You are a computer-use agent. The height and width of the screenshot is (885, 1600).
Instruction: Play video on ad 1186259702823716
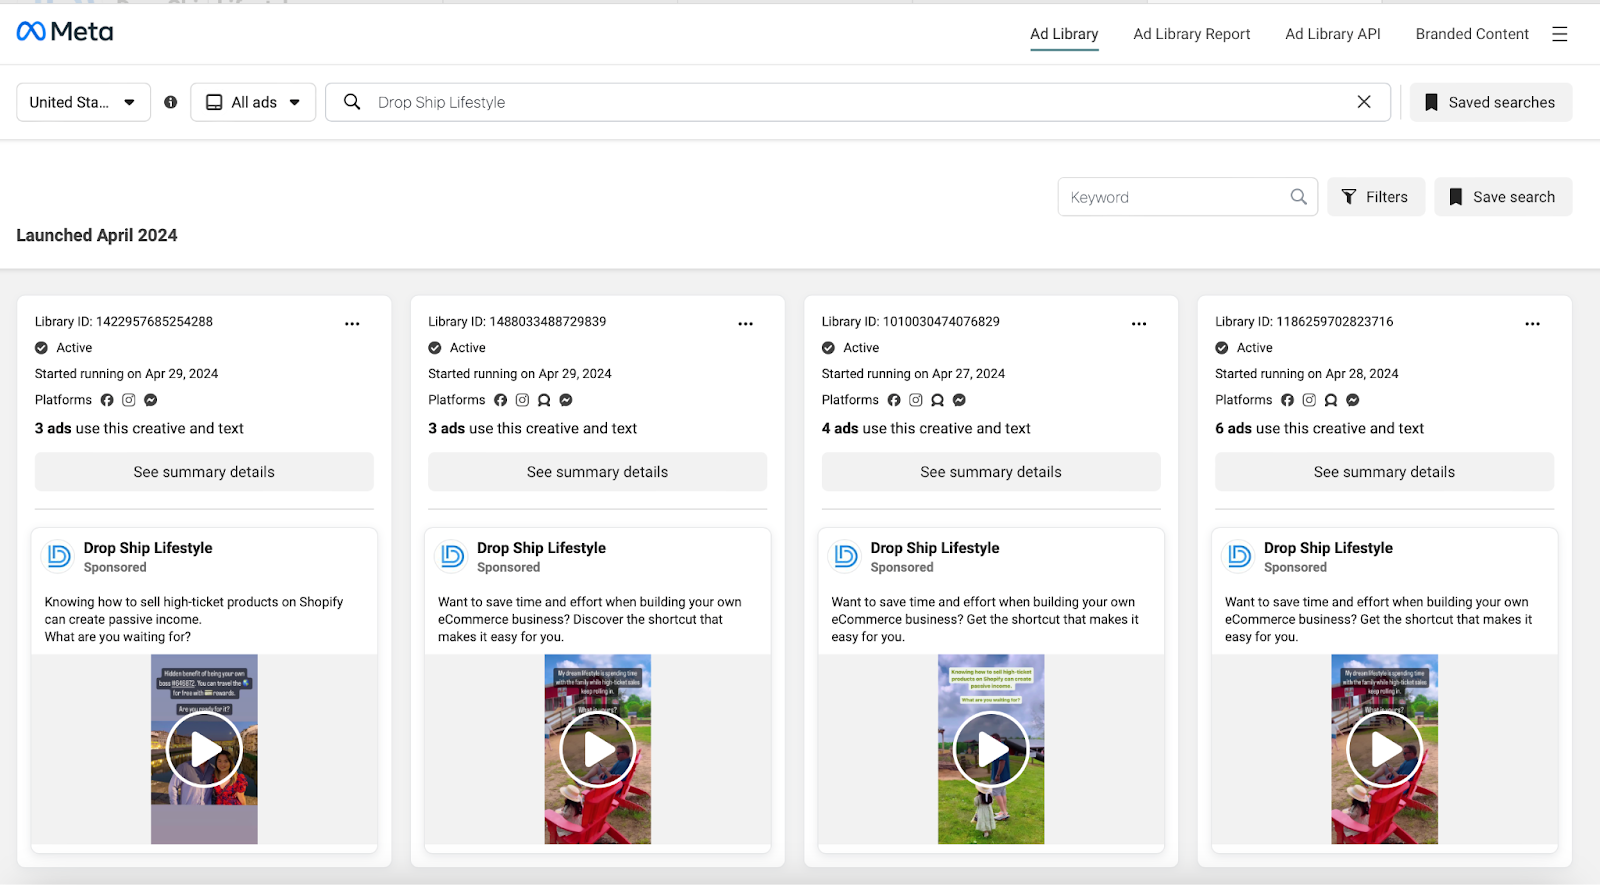[x=1385, y=749]
